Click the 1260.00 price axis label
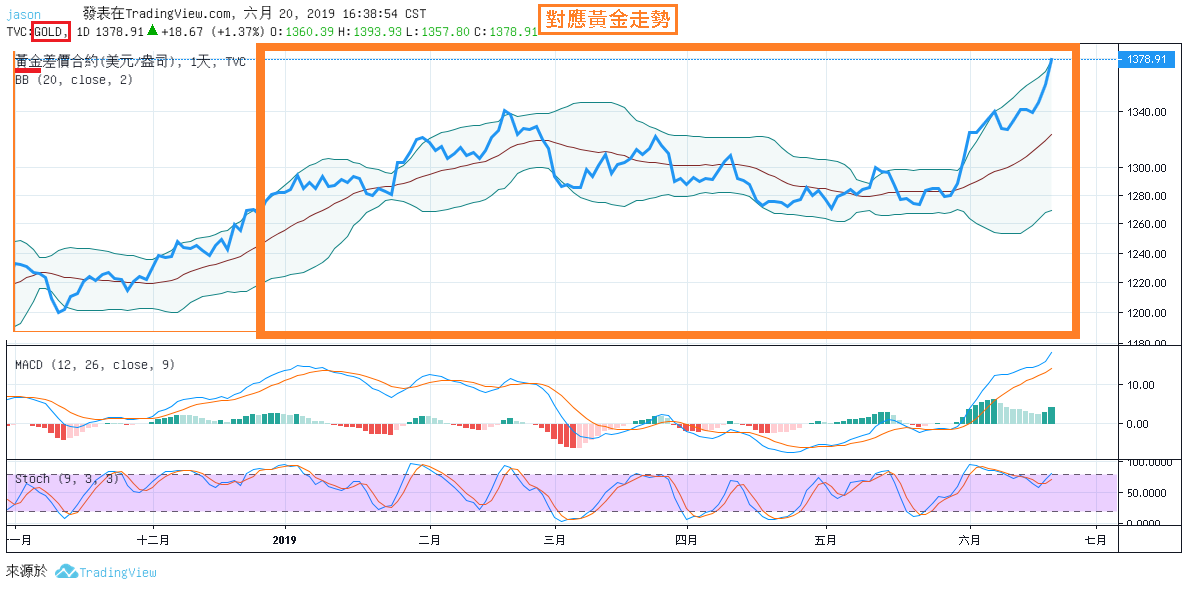The height and width of the screenshot is (589, 1188). coord(1144,225)
